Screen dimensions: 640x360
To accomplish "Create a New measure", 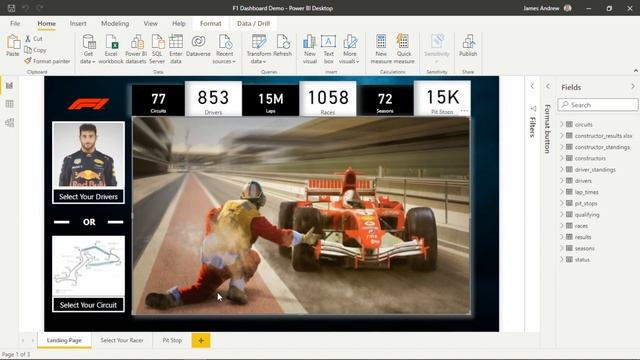I will (x=381, y=49).
